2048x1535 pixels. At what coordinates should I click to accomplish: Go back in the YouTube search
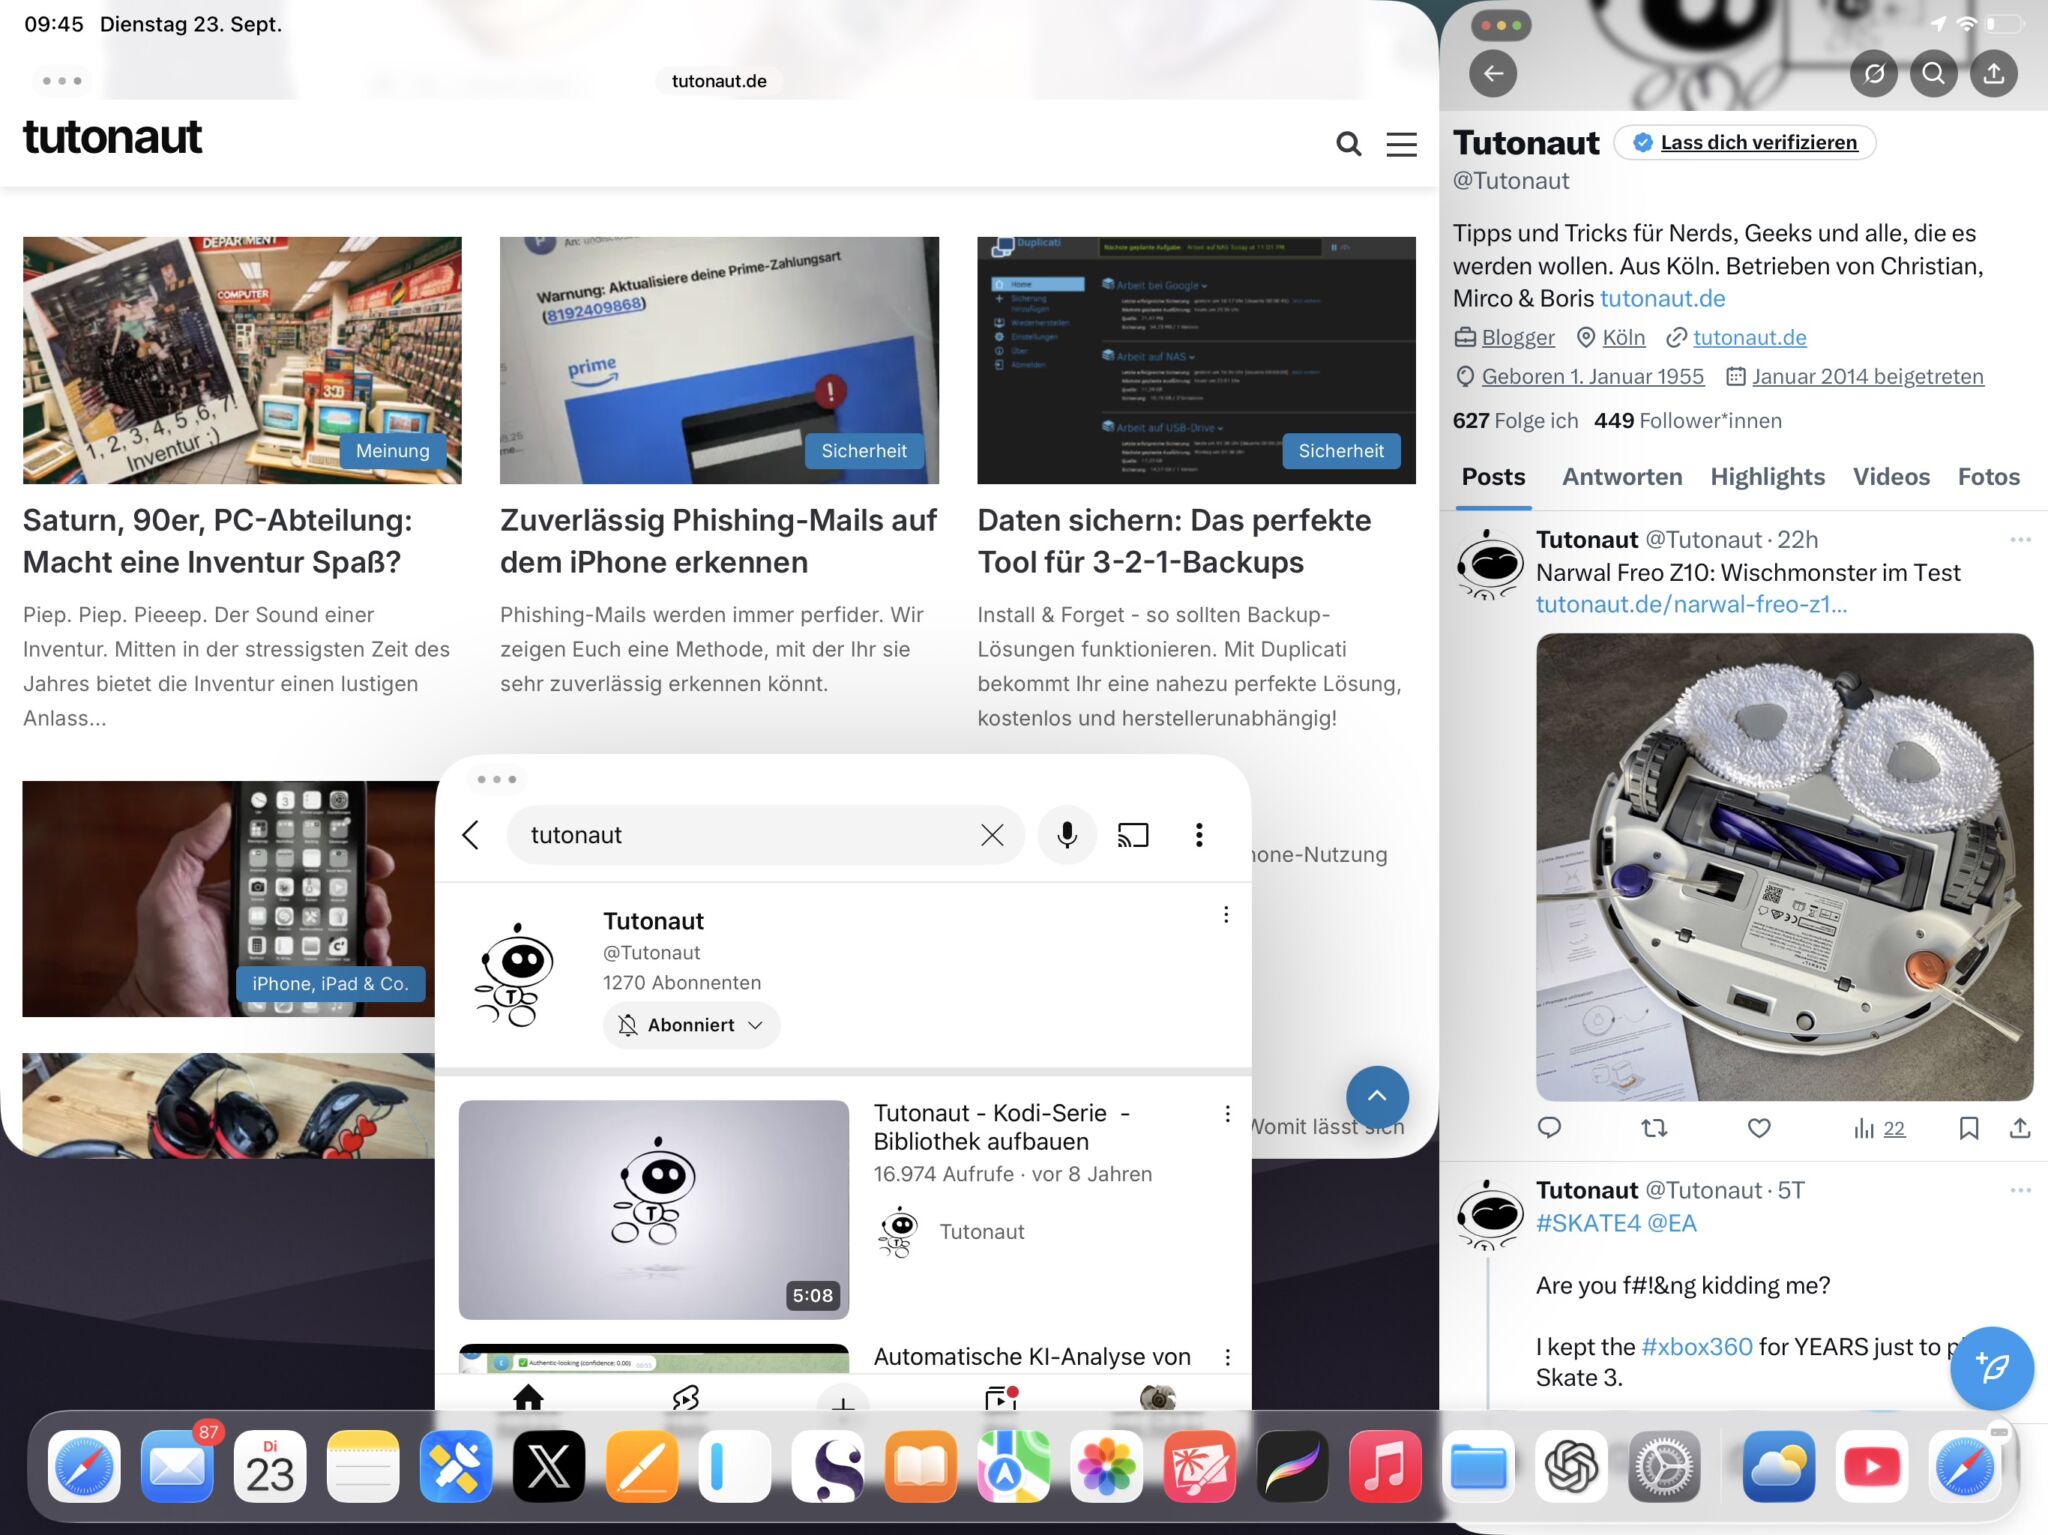(x=471, y=835)
